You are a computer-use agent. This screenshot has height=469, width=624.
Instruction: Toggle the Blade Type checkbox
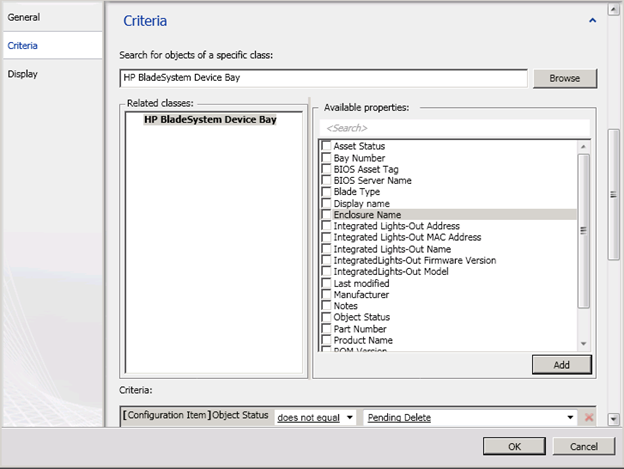(326, 192)
